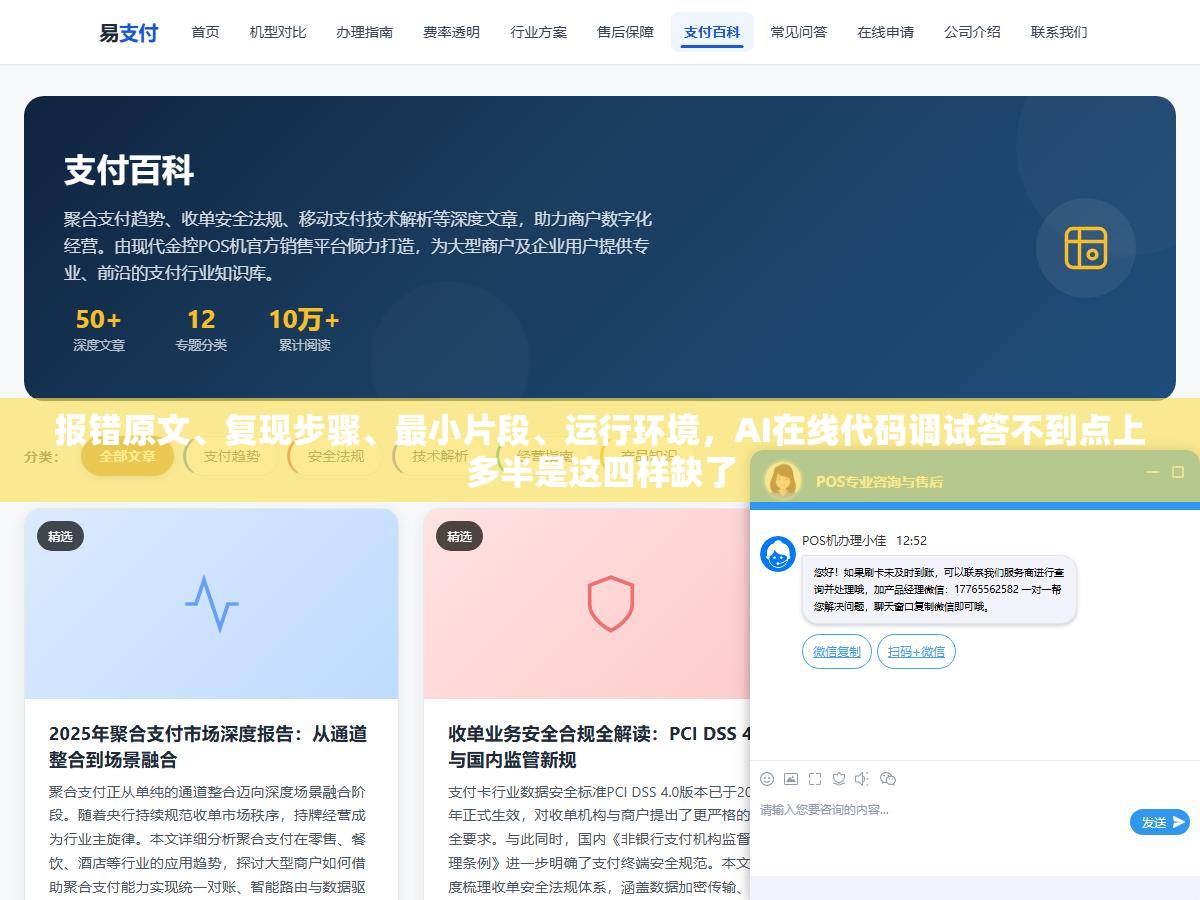Click the 微信复制 button
The image size is (1200, 900).
[837, 652]
